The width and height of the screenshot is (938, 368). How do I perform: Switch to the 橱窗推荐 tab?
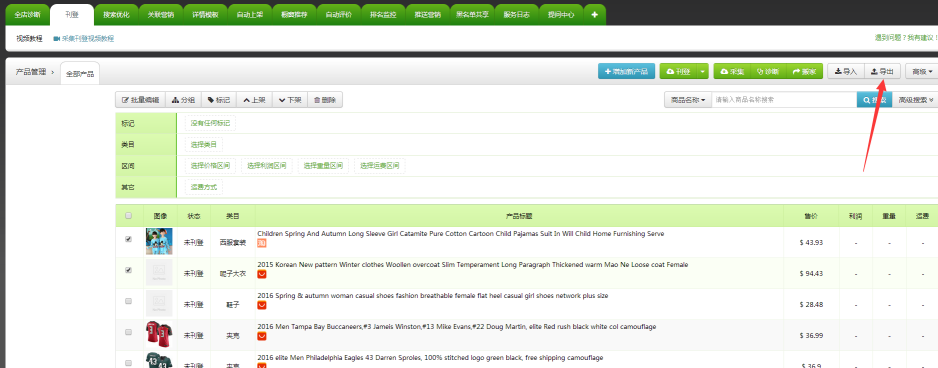coord(294,14)
